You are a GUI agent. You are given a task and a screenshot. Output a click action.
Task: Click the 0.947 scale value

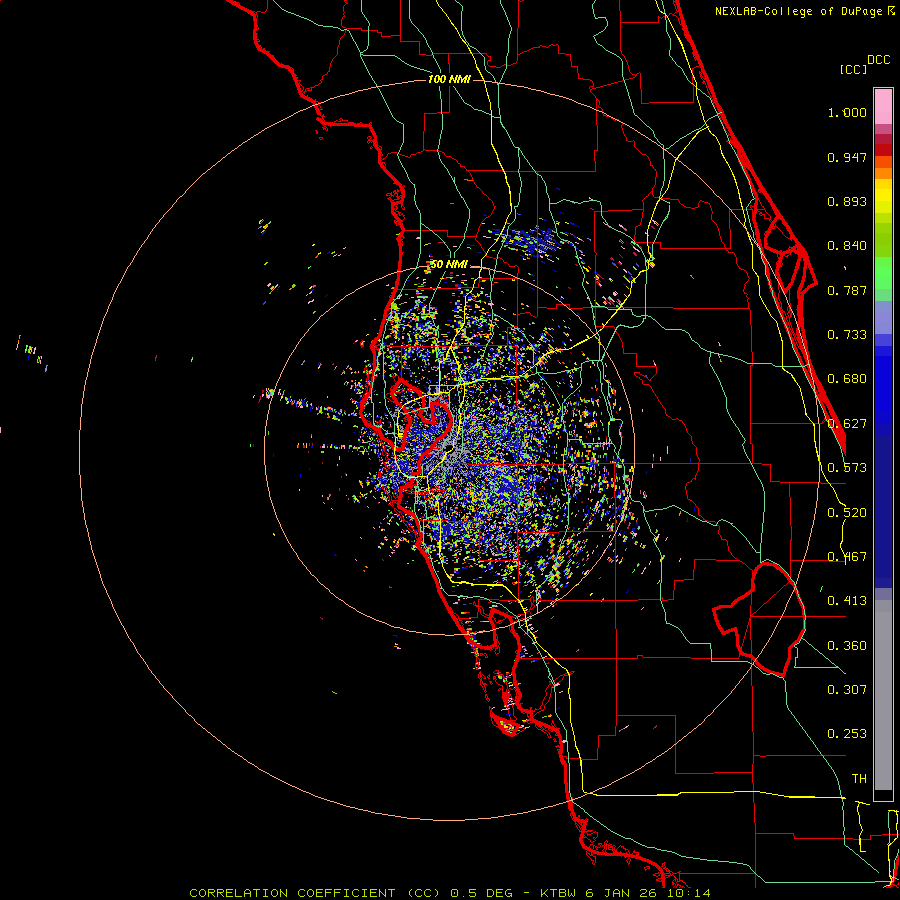847,158
